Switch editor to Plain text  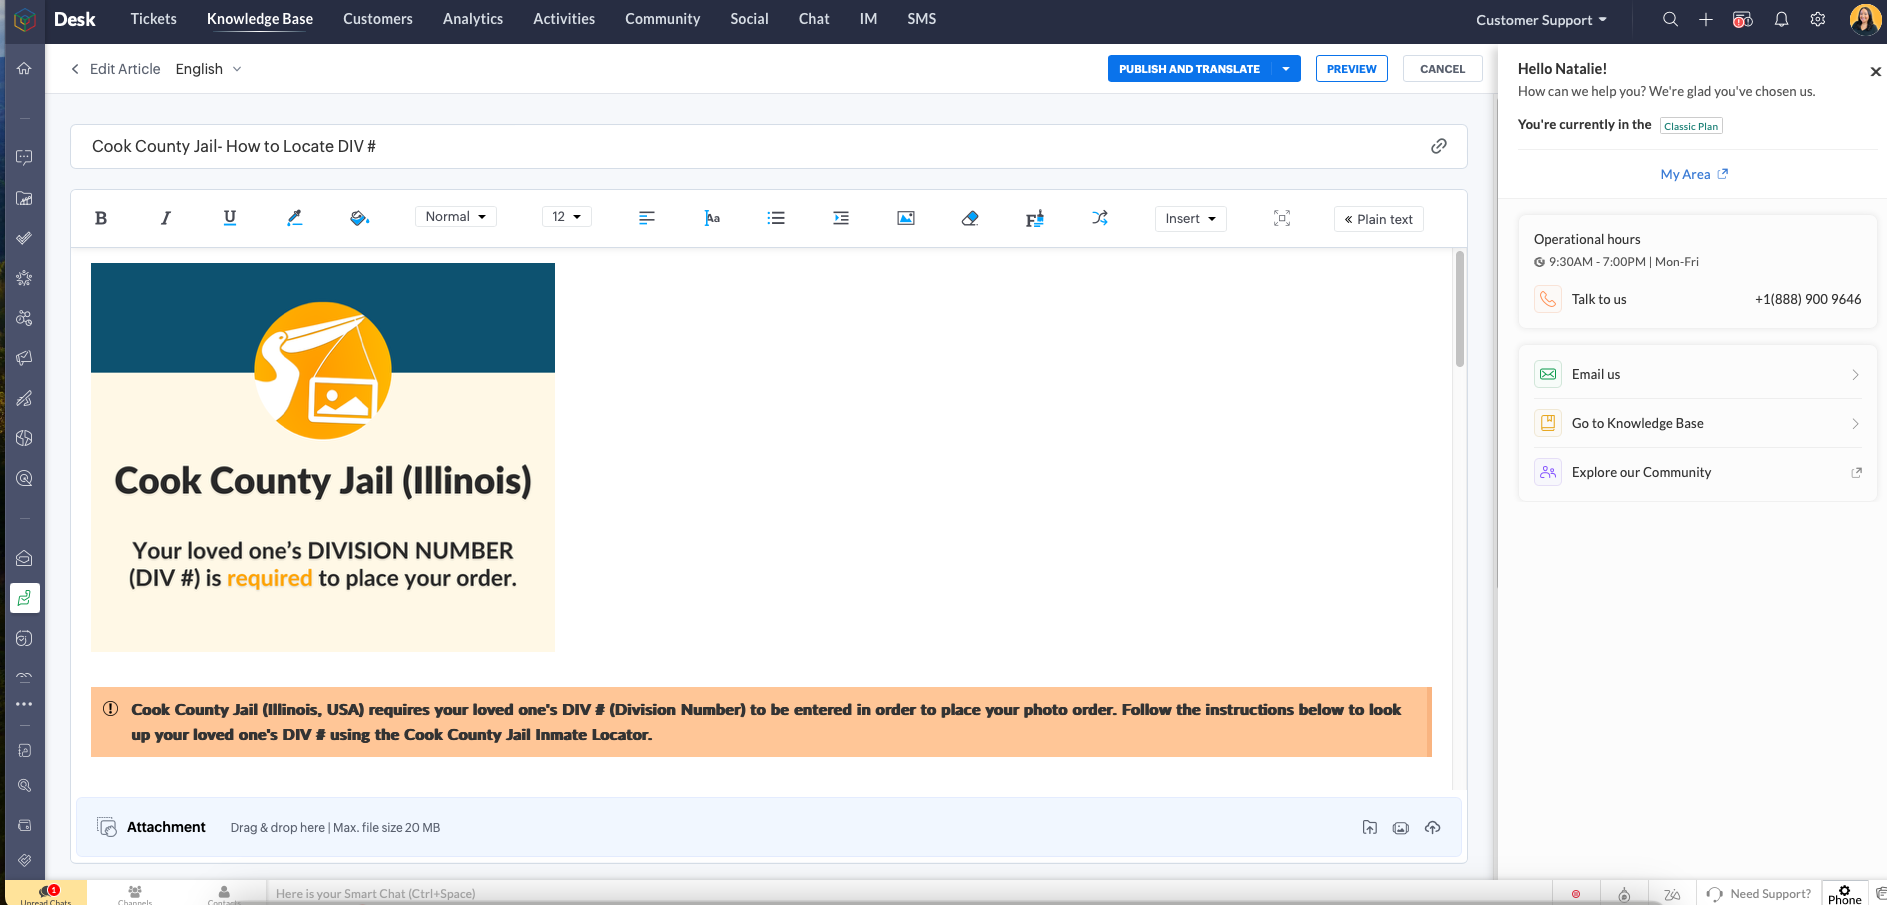pos(1379,219)
